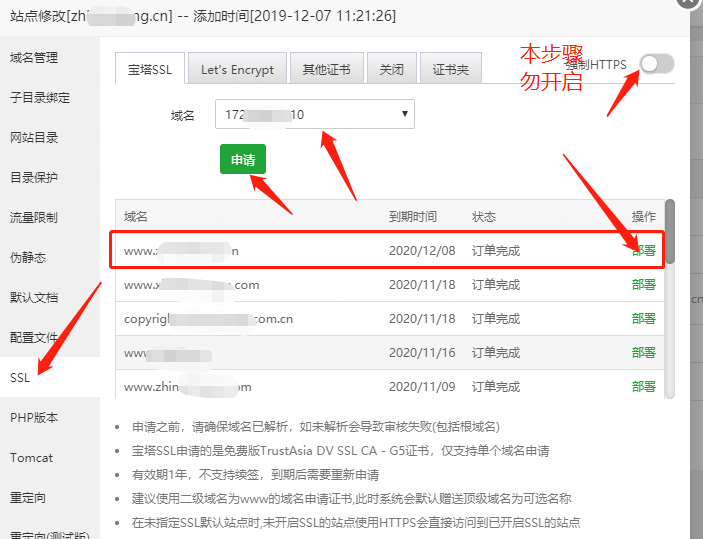The height and width of the screenshot is (539, 703).
Task: Click the copyright domain name cell
Action: tap(208, 318)
